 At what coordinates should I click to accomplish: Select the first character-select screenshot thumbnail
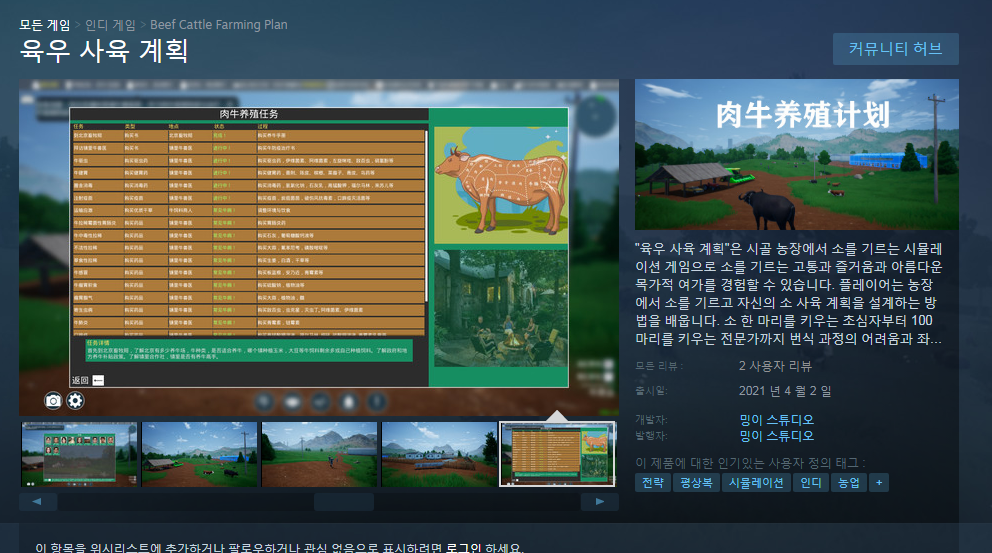[79, 454]
